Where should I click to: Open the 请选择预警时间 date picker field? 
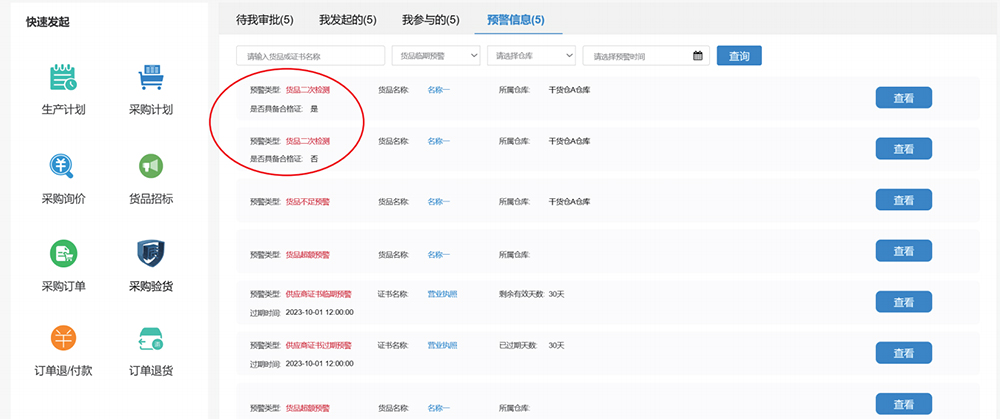pyautogui.click(x=644, y=55)
